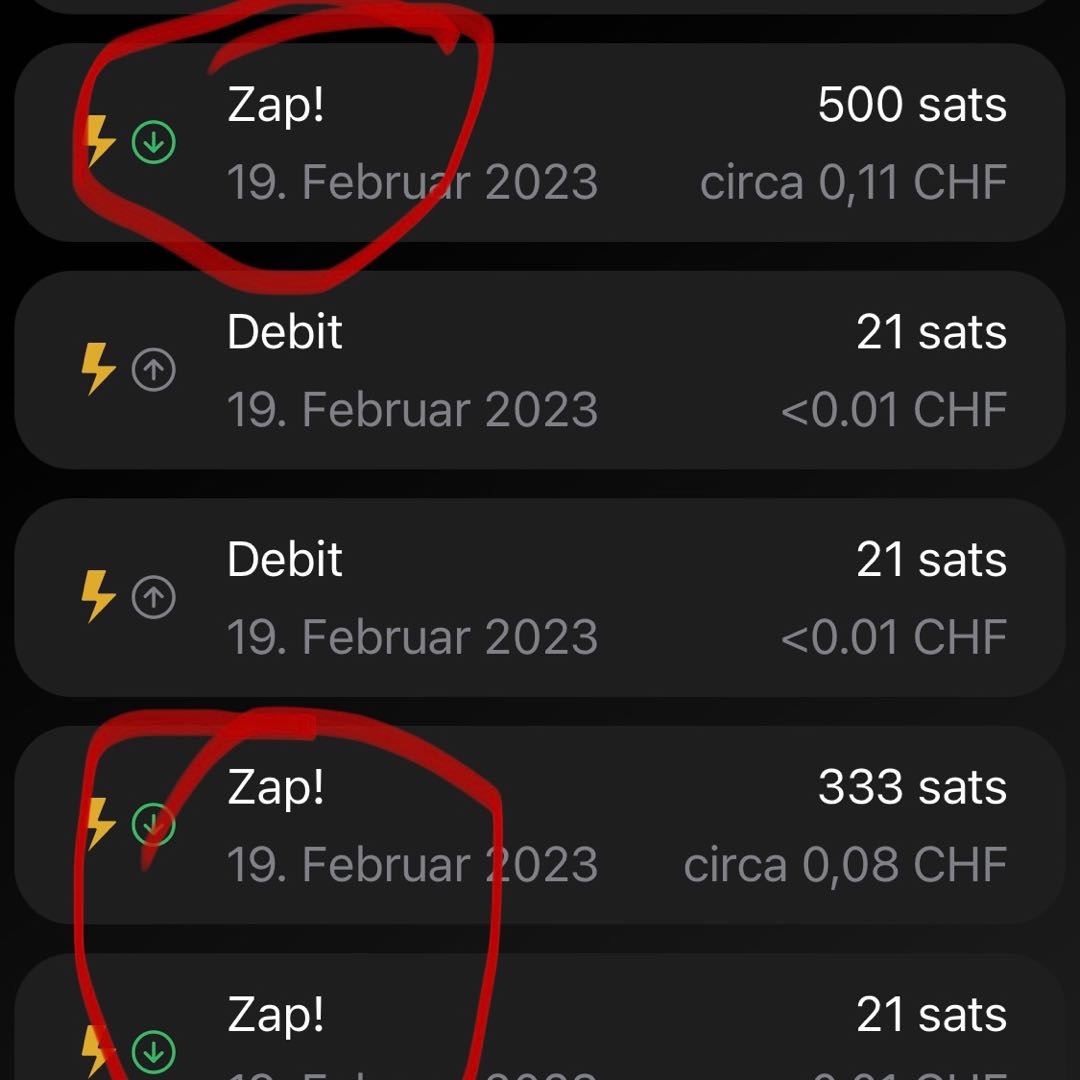The height and width of the screenshot is (1080, 1080).
Task: Click the circa 0,11 CHF fiat value
Action: coord(853,183)
